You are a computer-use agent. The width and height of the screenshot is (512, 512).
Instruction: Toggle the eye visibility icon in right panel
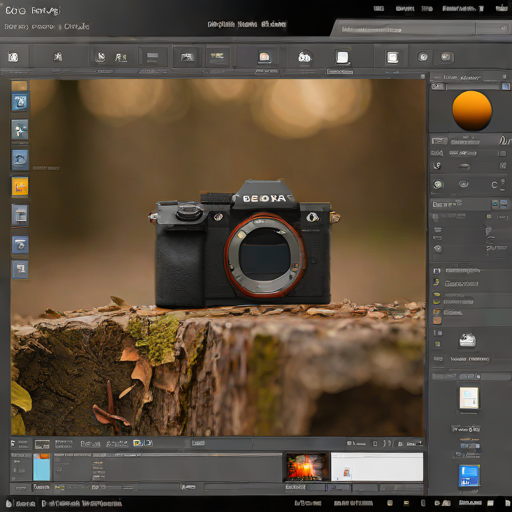(438, 248)
